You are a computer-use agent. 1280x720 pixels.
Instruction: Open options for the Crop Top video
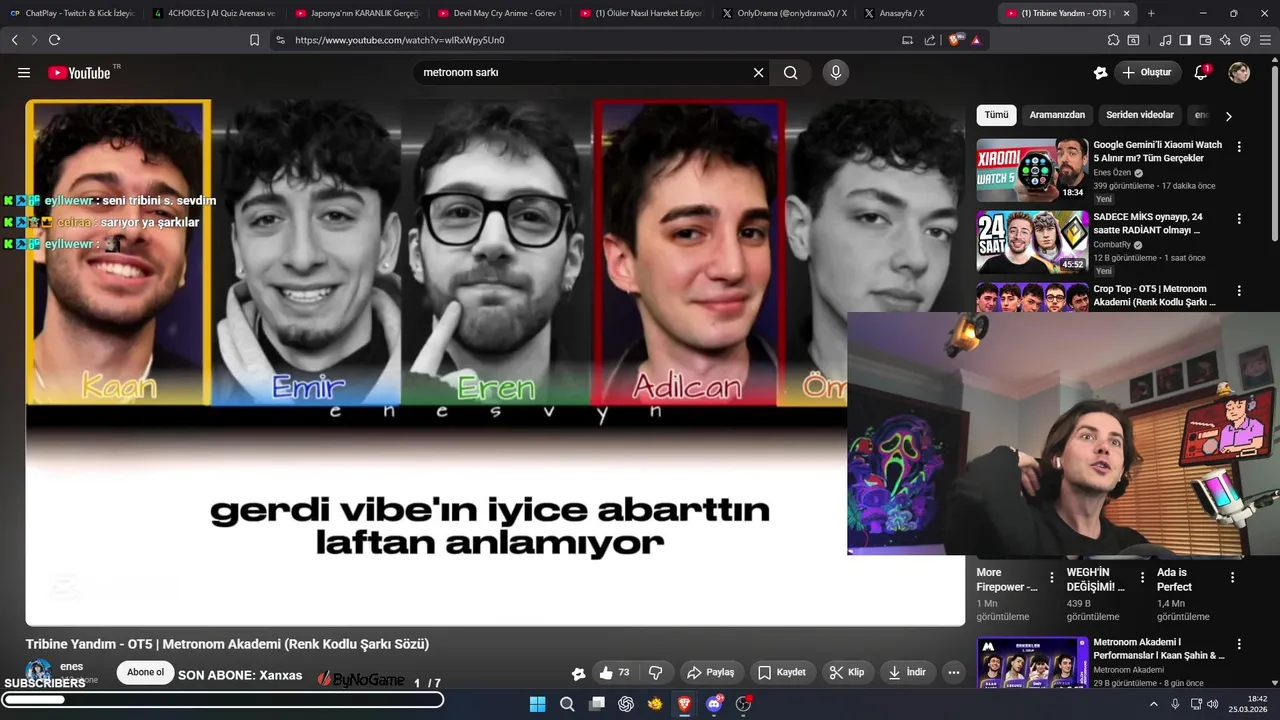click(1239, 290)
